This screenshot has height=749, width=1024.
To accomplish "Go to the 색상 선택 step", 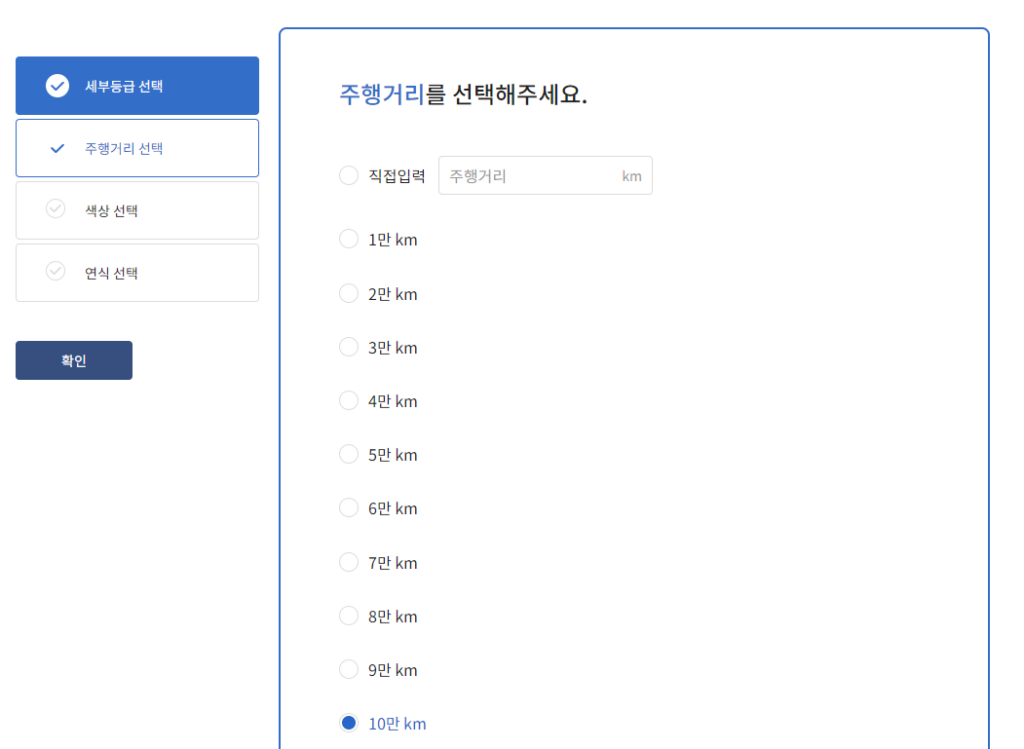I will pyautogui.click(x=137, y=211).
